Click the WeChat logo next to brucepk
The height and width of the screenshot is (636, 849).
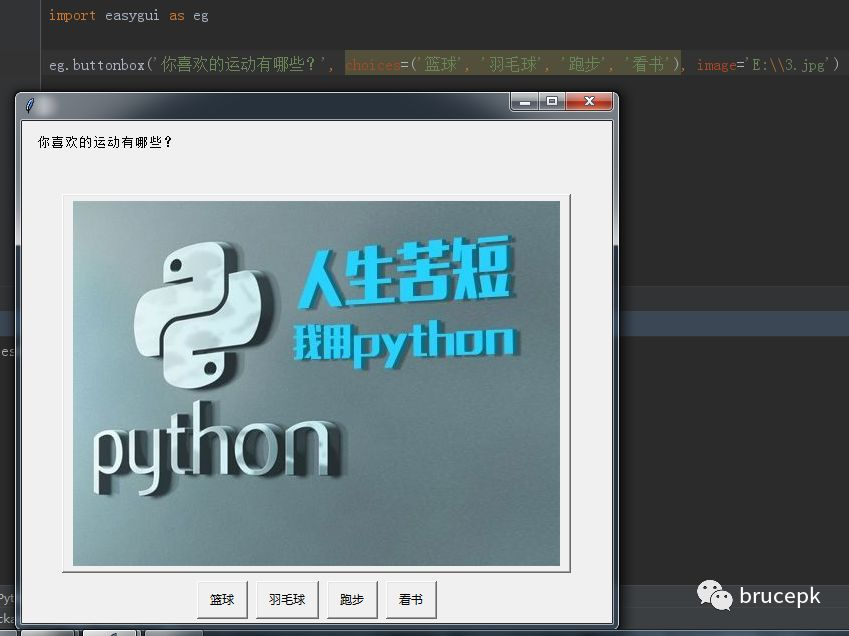tap(713, 596)
